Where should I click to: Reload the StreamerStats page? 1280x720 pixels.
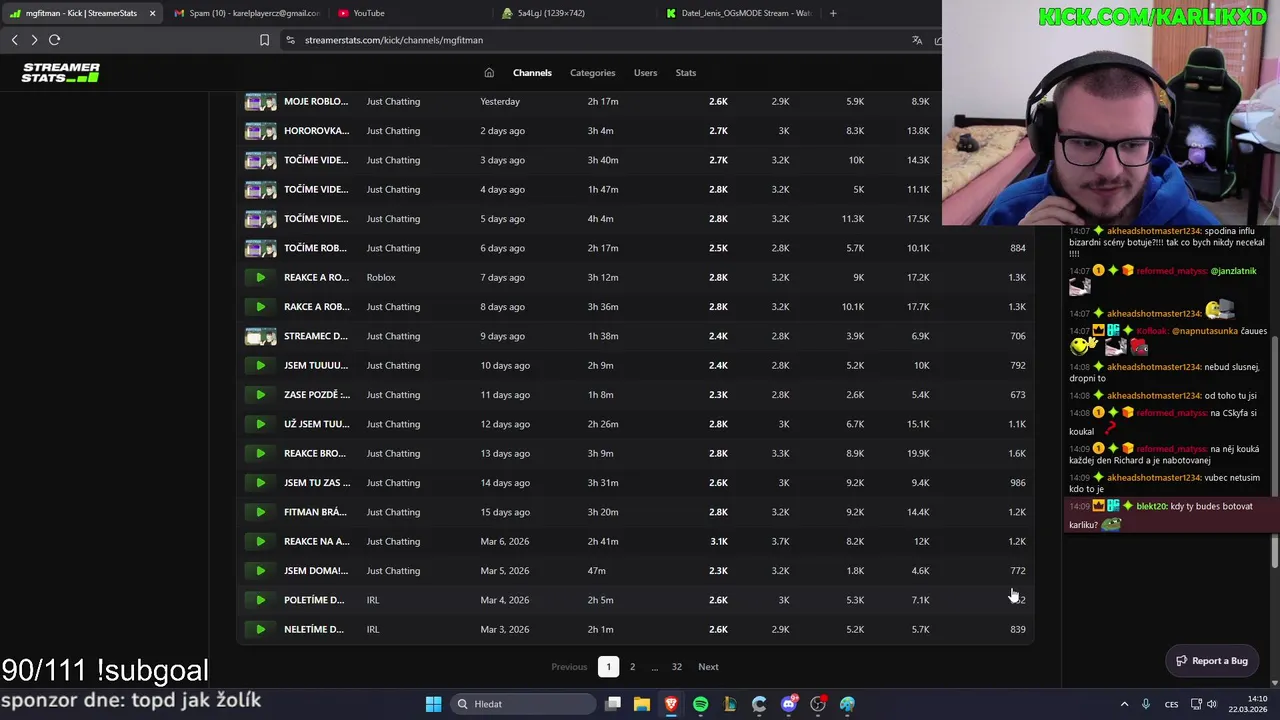pos(55,40)
